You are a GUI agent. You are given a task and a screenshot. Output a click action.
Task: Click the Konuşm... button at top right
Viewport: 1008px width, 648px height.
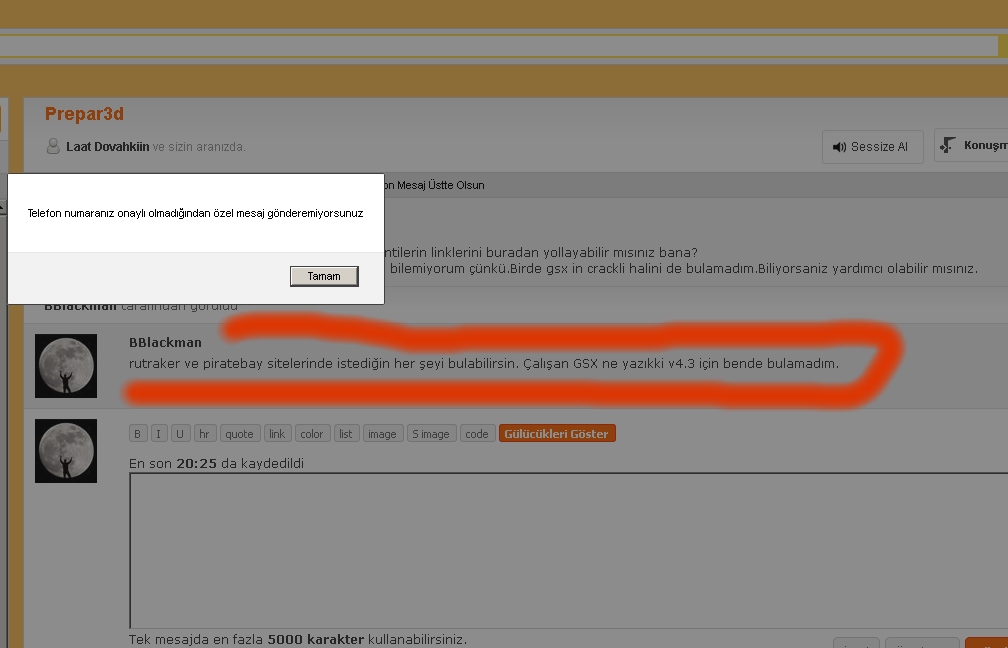pos(972,145)
